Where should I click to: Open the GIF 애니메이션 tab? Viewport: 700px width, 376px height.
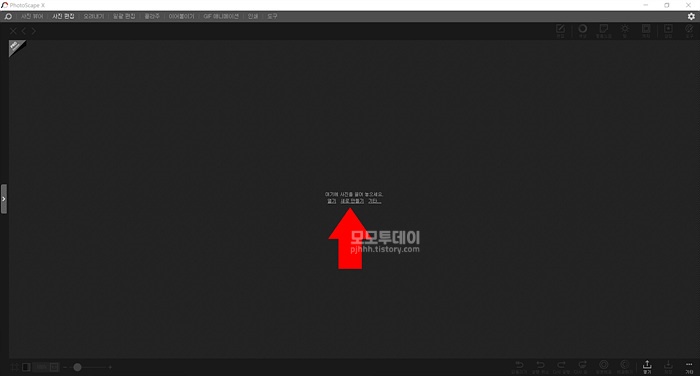221,16
